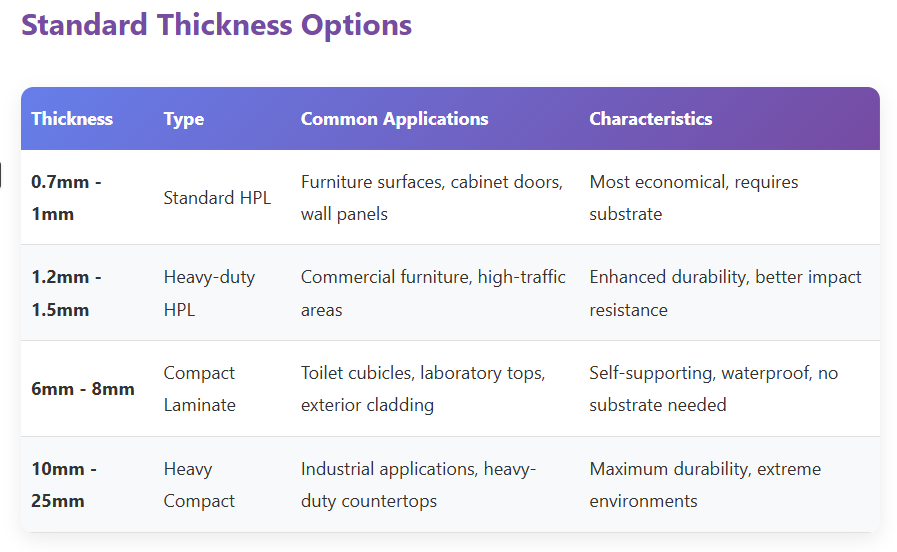The height and width of the screenshot is (552, 897).
Task: Click the Common Applications column header
Action: tap(394, 119)
